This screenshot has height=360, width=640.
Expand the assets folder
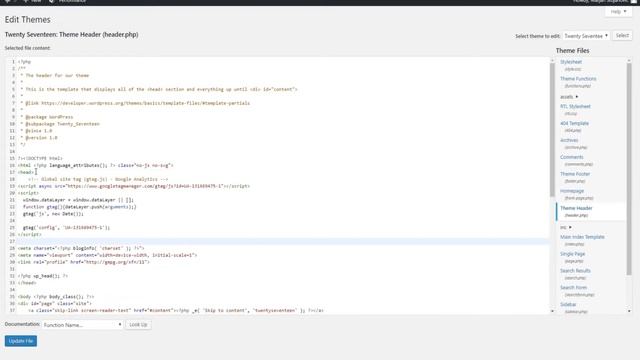click(x=569, y=97)
